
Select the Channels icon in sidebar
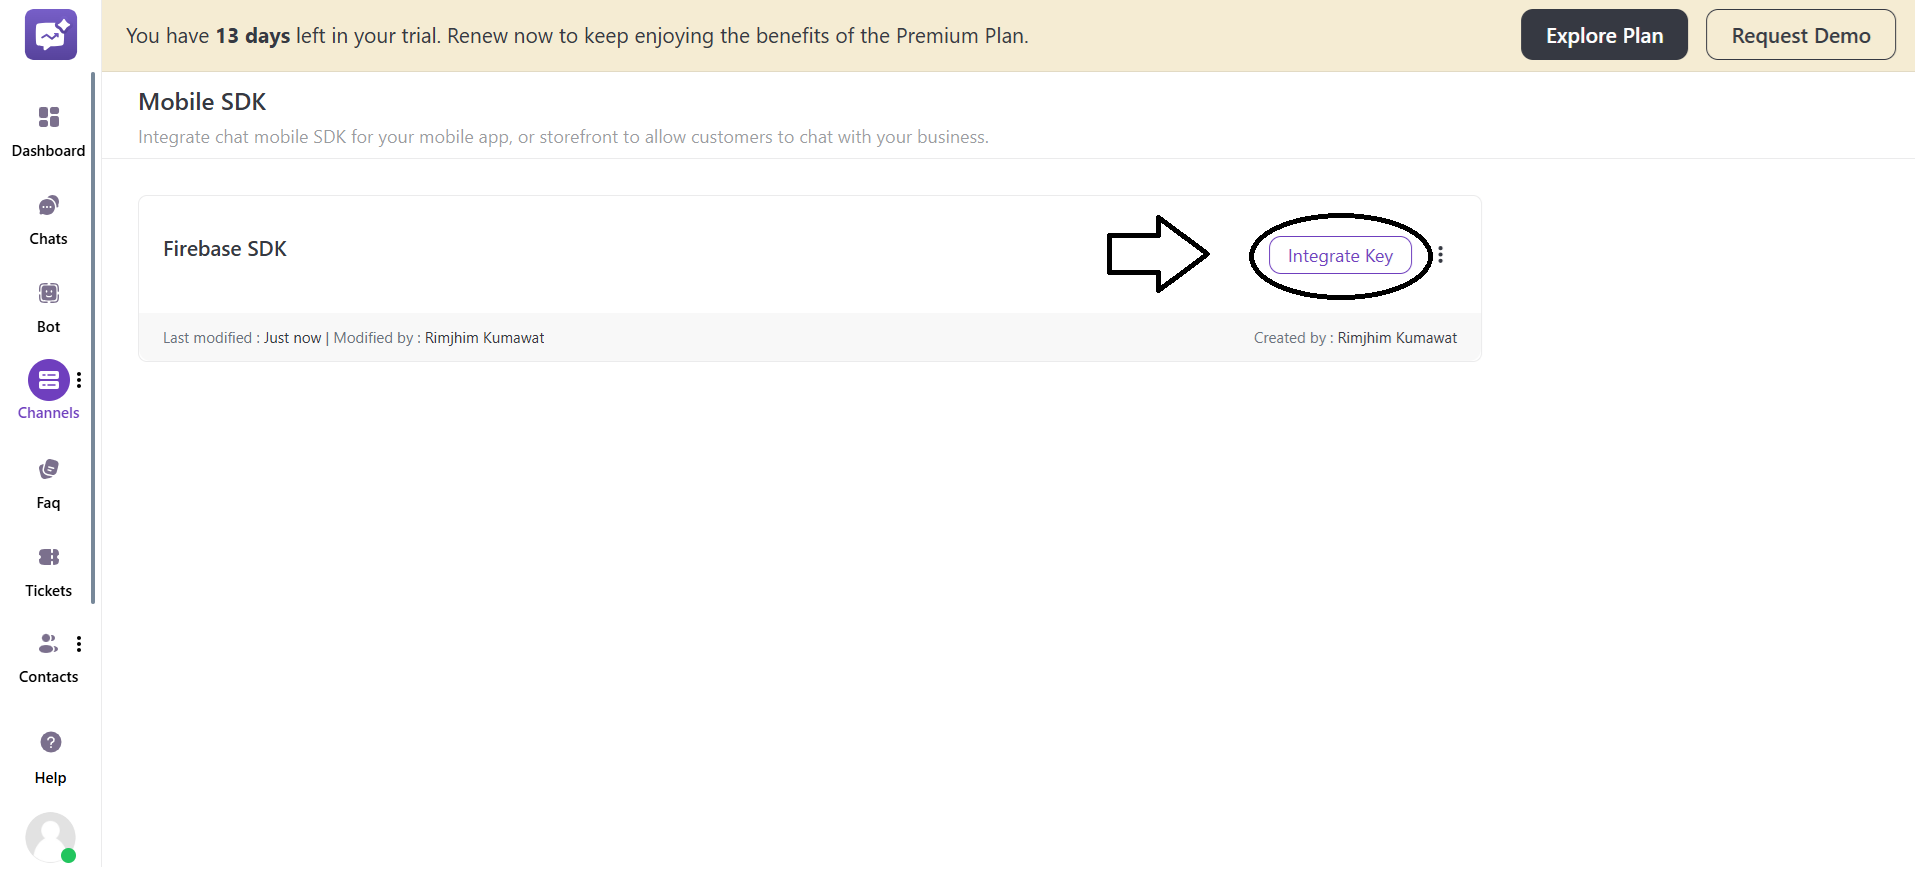click(48, 380)
